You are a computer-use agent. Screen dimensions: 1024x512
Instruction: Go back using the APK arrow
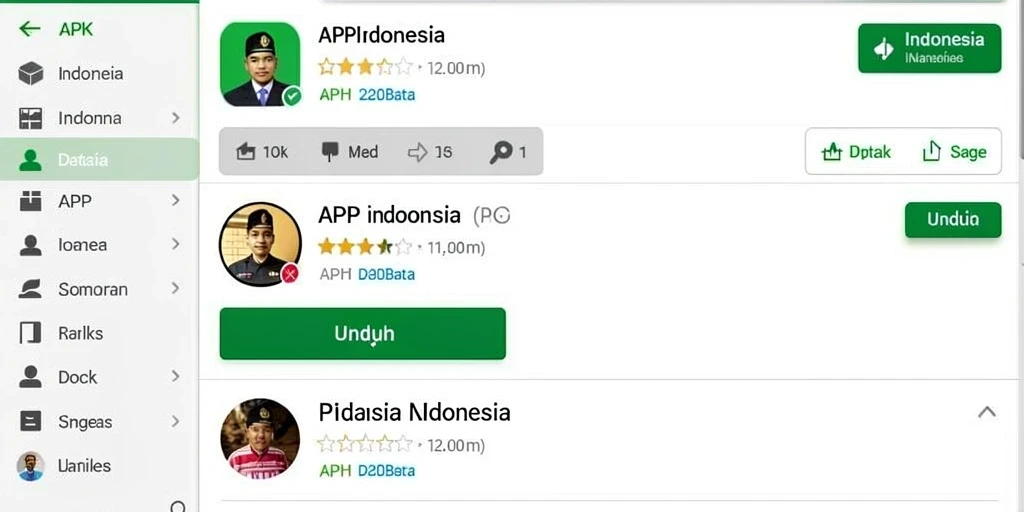pos(30,29)
